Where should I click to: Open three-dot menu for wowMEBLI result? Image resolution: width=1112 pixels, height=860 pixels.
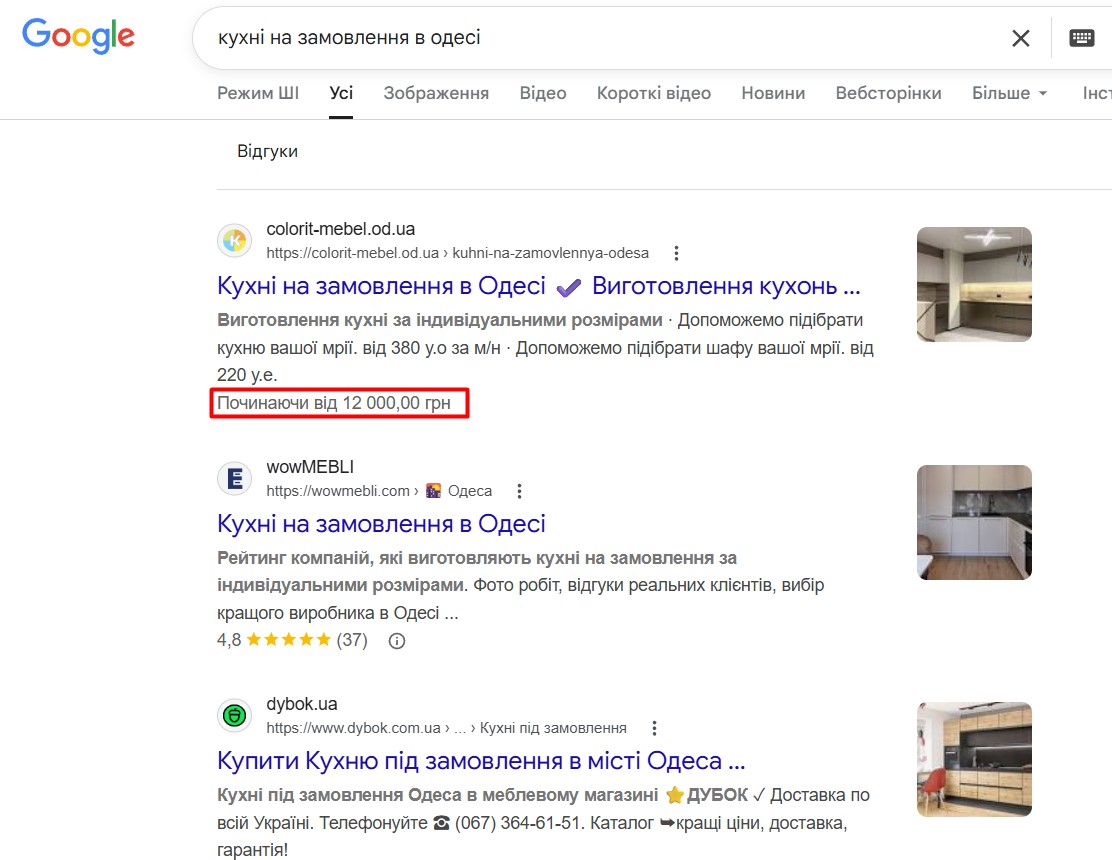pos(519,491)
